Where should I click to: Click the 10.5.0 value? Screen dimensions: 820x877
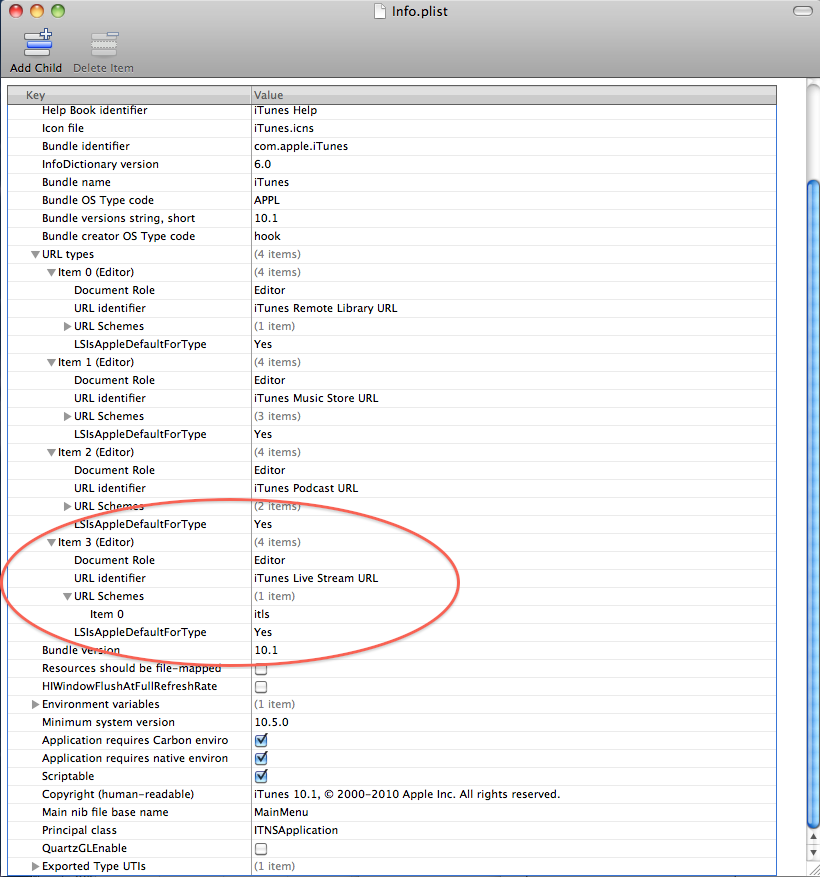pyautogui.click(x=271, y=722)
